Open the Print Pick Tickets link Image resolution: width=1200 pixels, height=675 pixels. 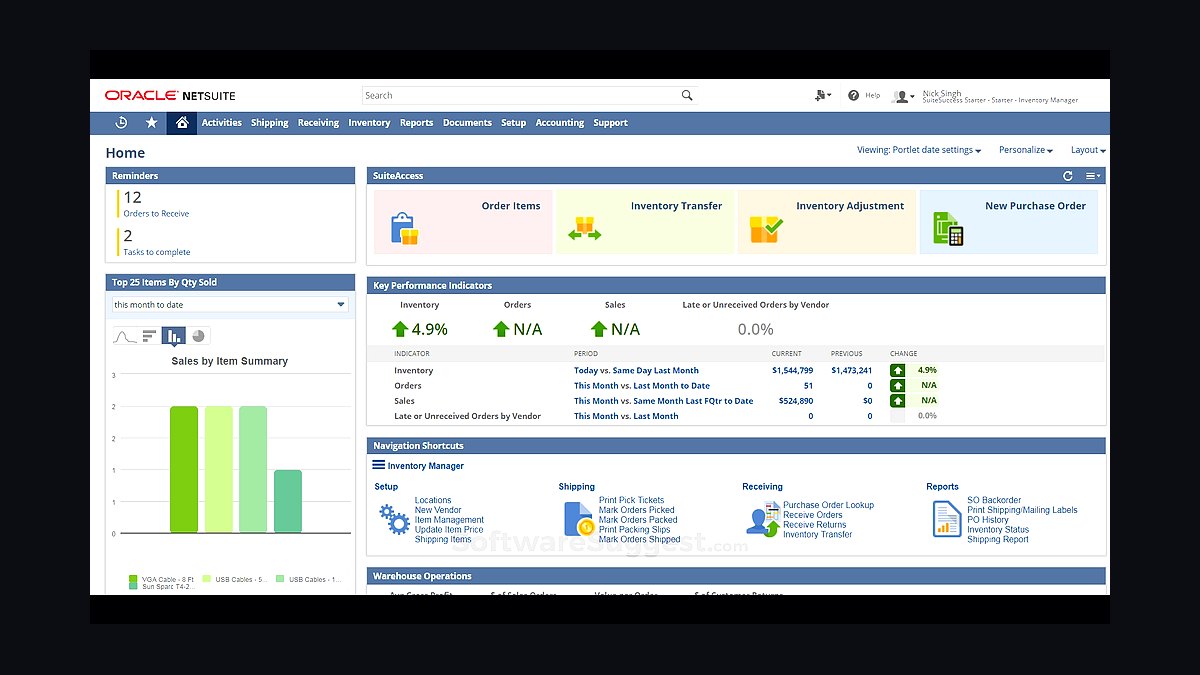pyautogui.click(x=631, y=500)
